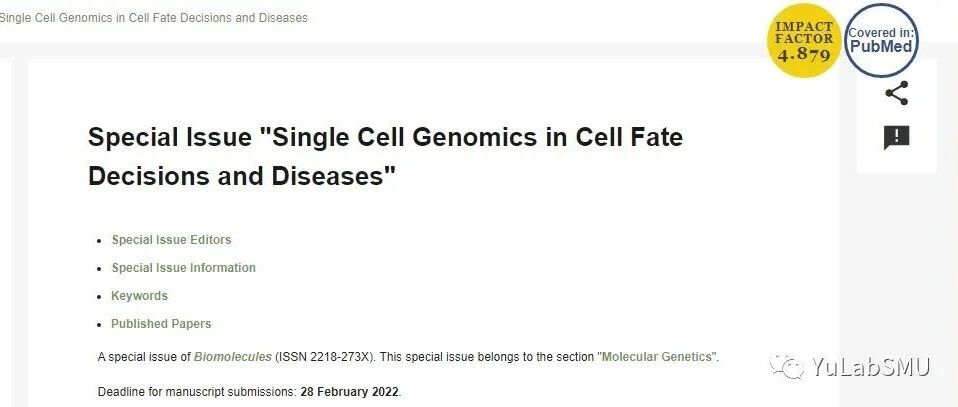Open the Covered in PubMed badge
This screenshot has height=407, width=958.
click(x=881, y=41)
